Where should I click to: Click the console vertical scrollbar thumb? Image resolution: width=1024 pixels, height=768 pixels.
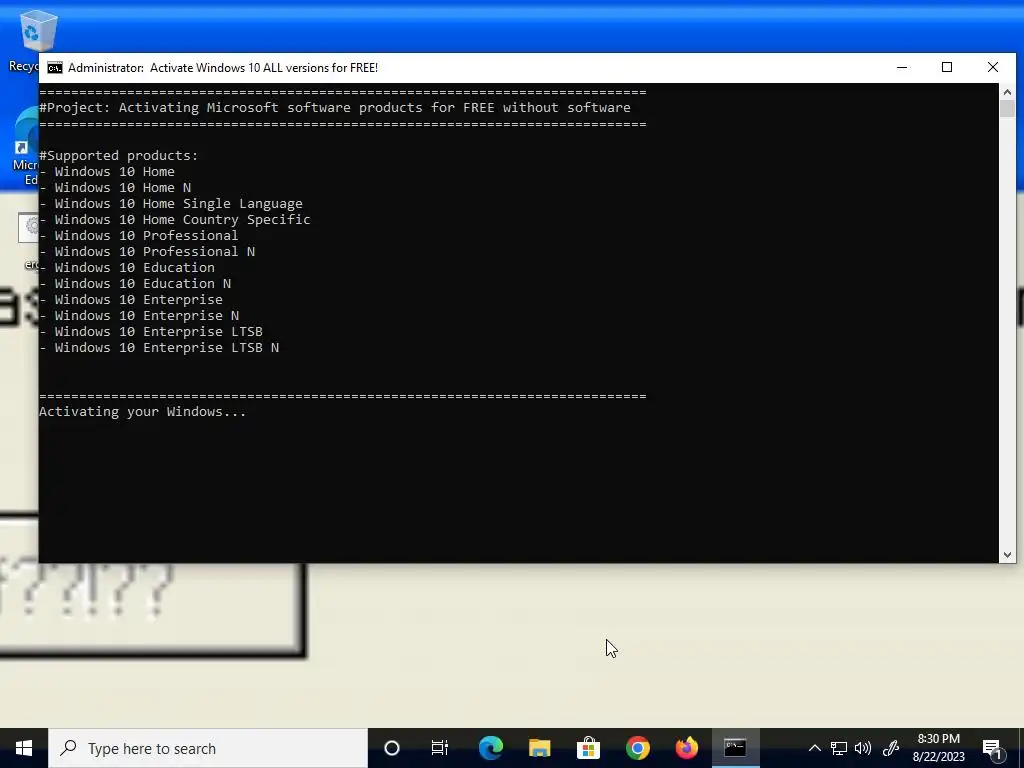pyautogui.click(x=1007, y=108)
